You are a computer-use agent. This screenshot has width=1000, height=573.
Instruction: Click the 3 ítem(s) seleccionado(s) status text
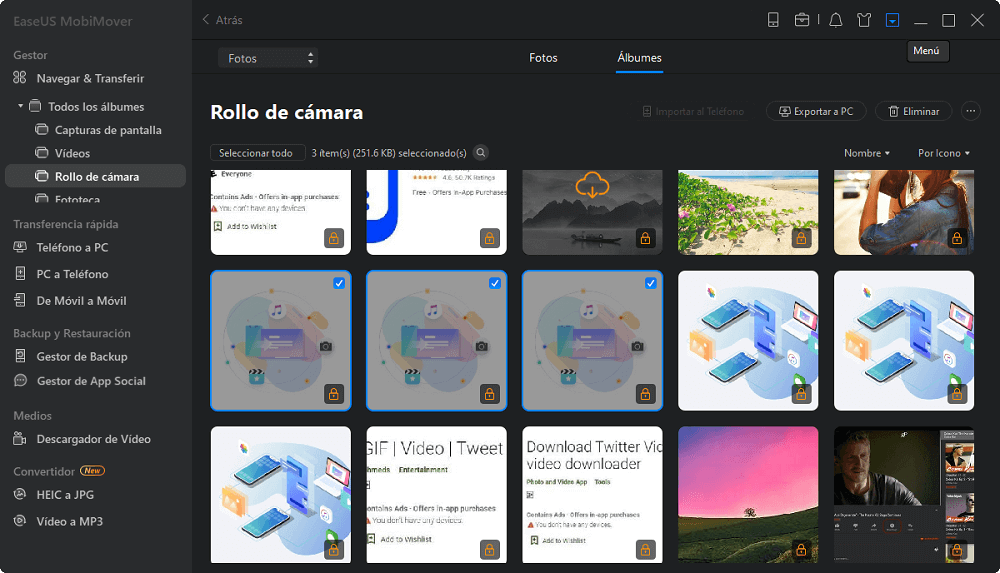389,153
